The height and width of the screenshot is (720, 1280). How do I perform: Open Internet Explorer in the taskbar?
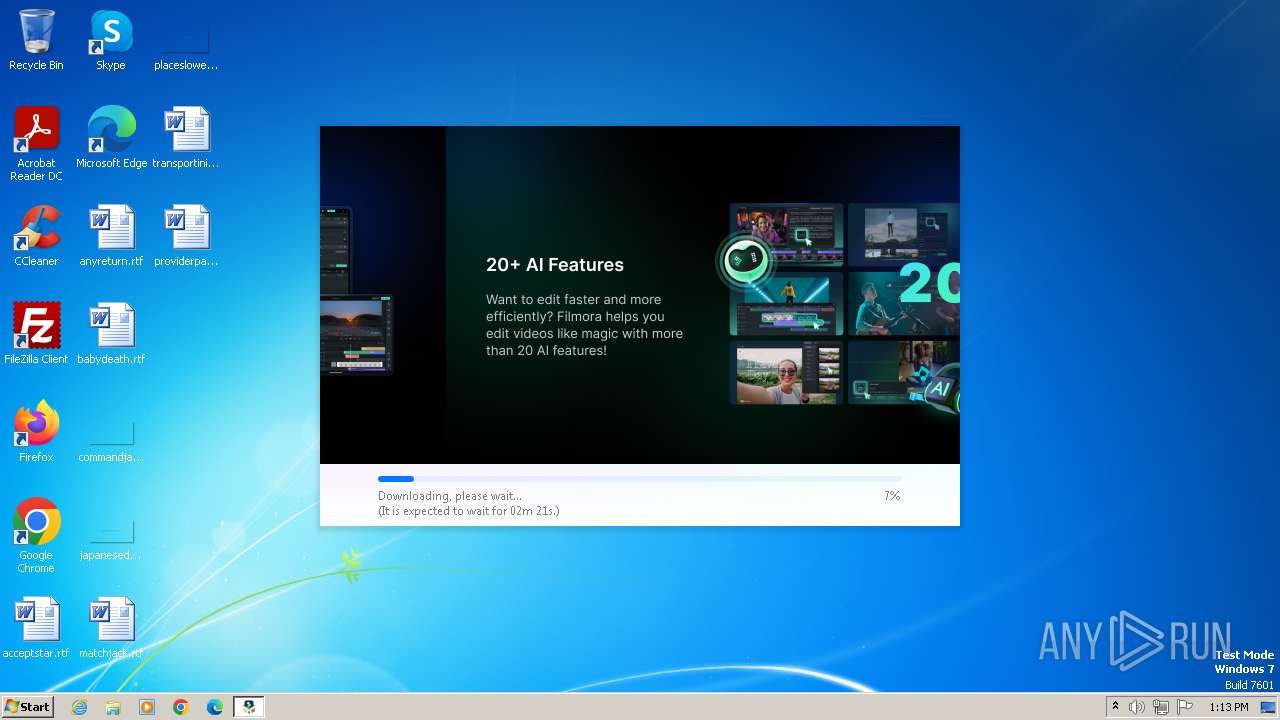click(x=79, y=707)
